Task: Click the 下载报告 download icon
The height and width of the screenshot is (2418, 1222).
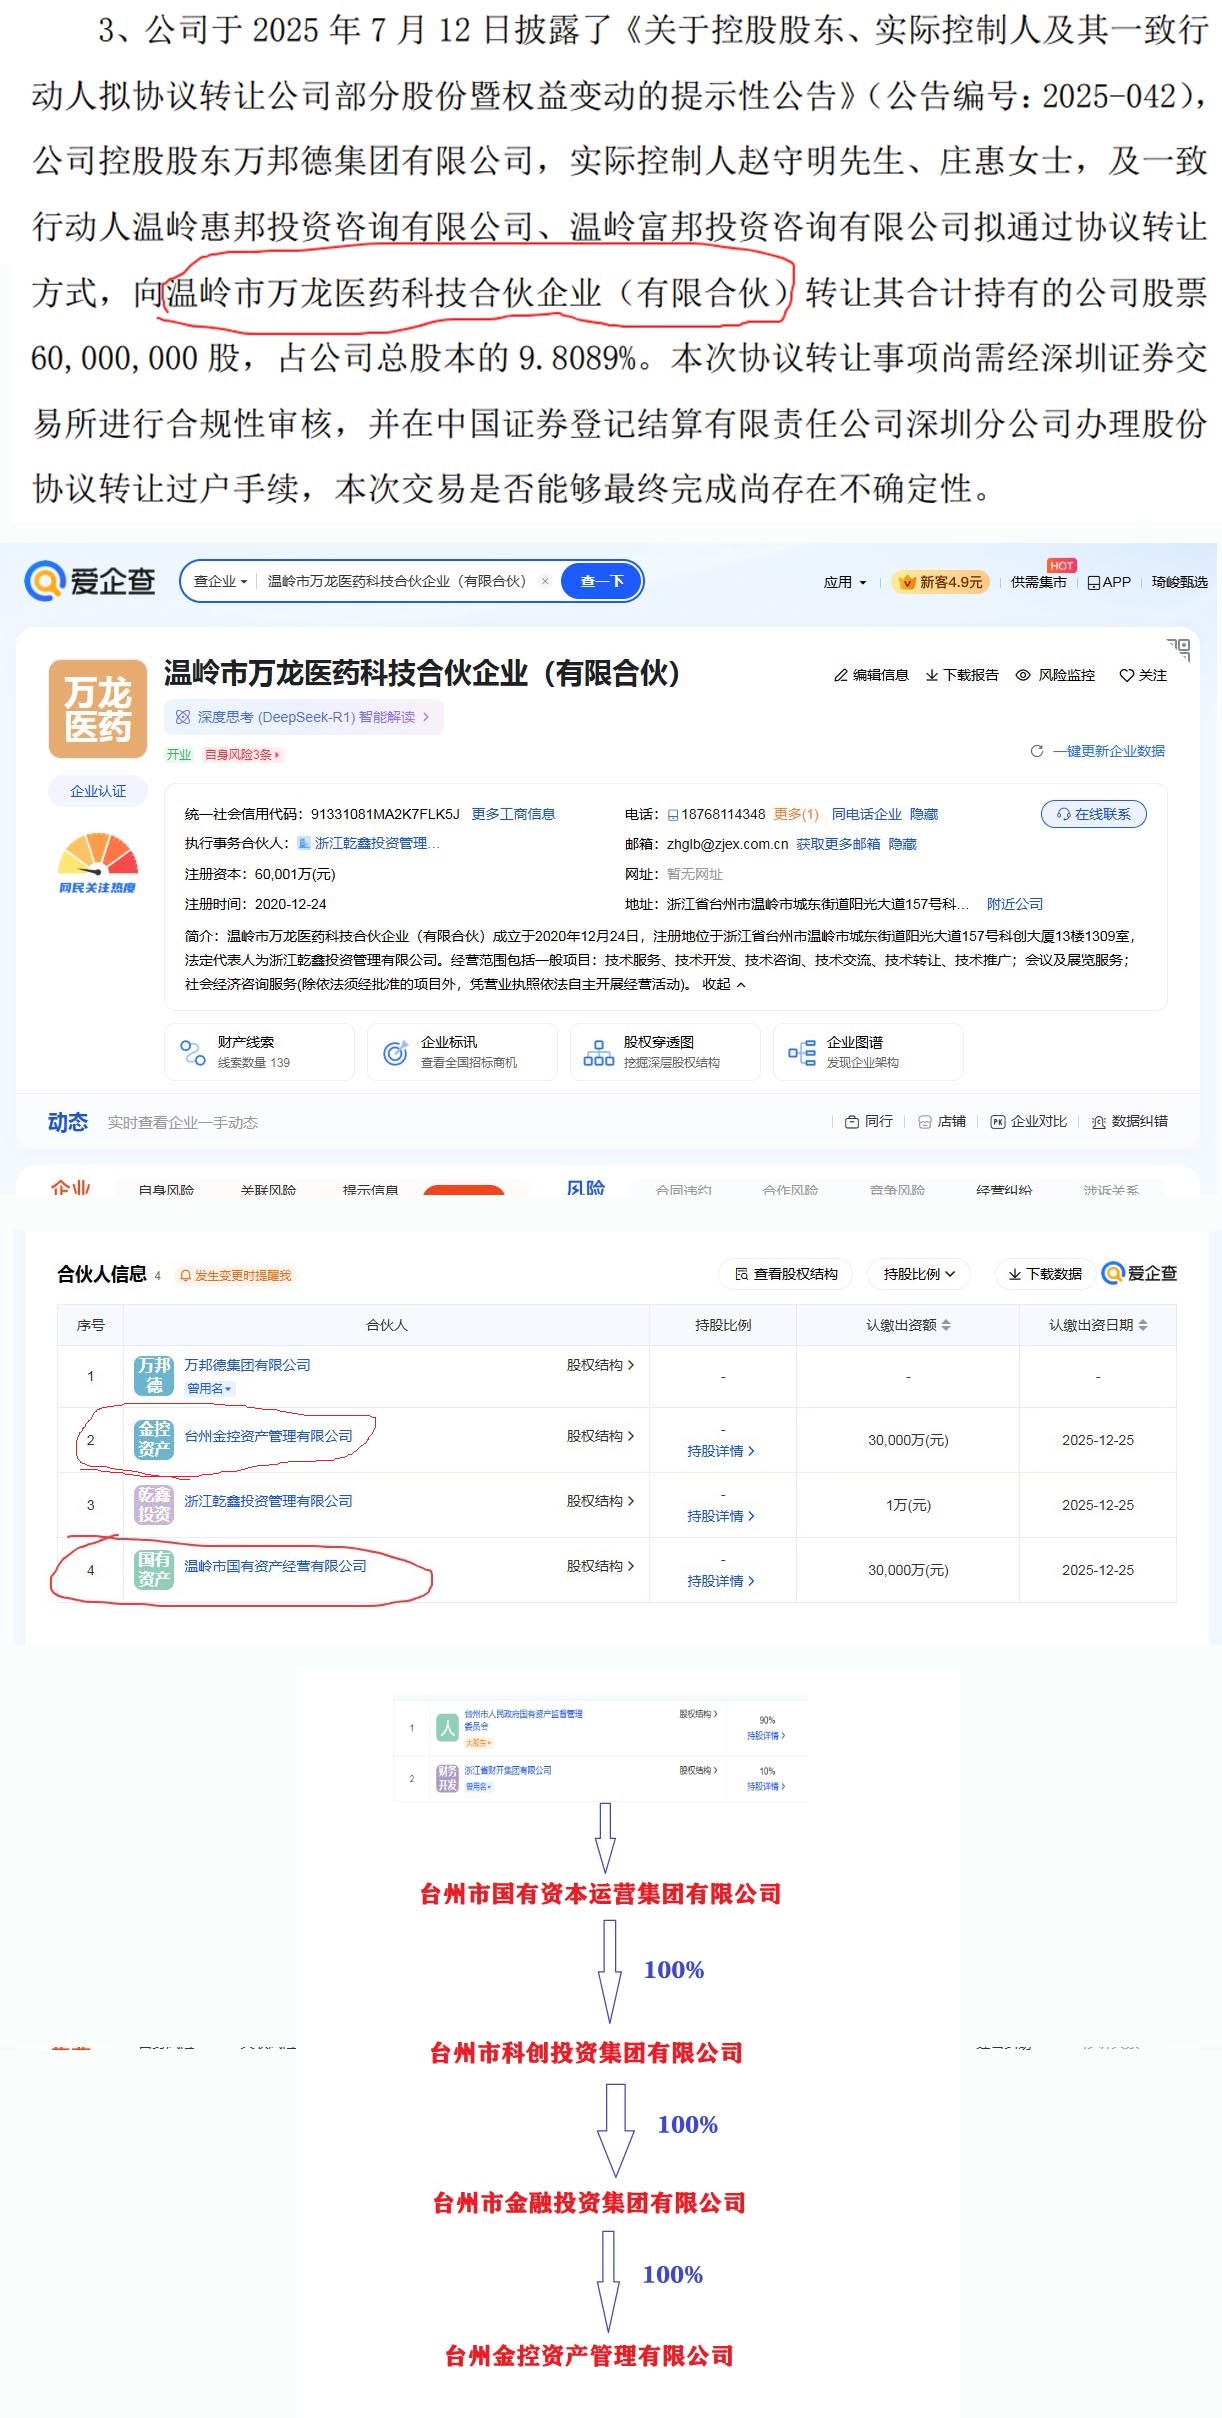Action: [932, 675]
